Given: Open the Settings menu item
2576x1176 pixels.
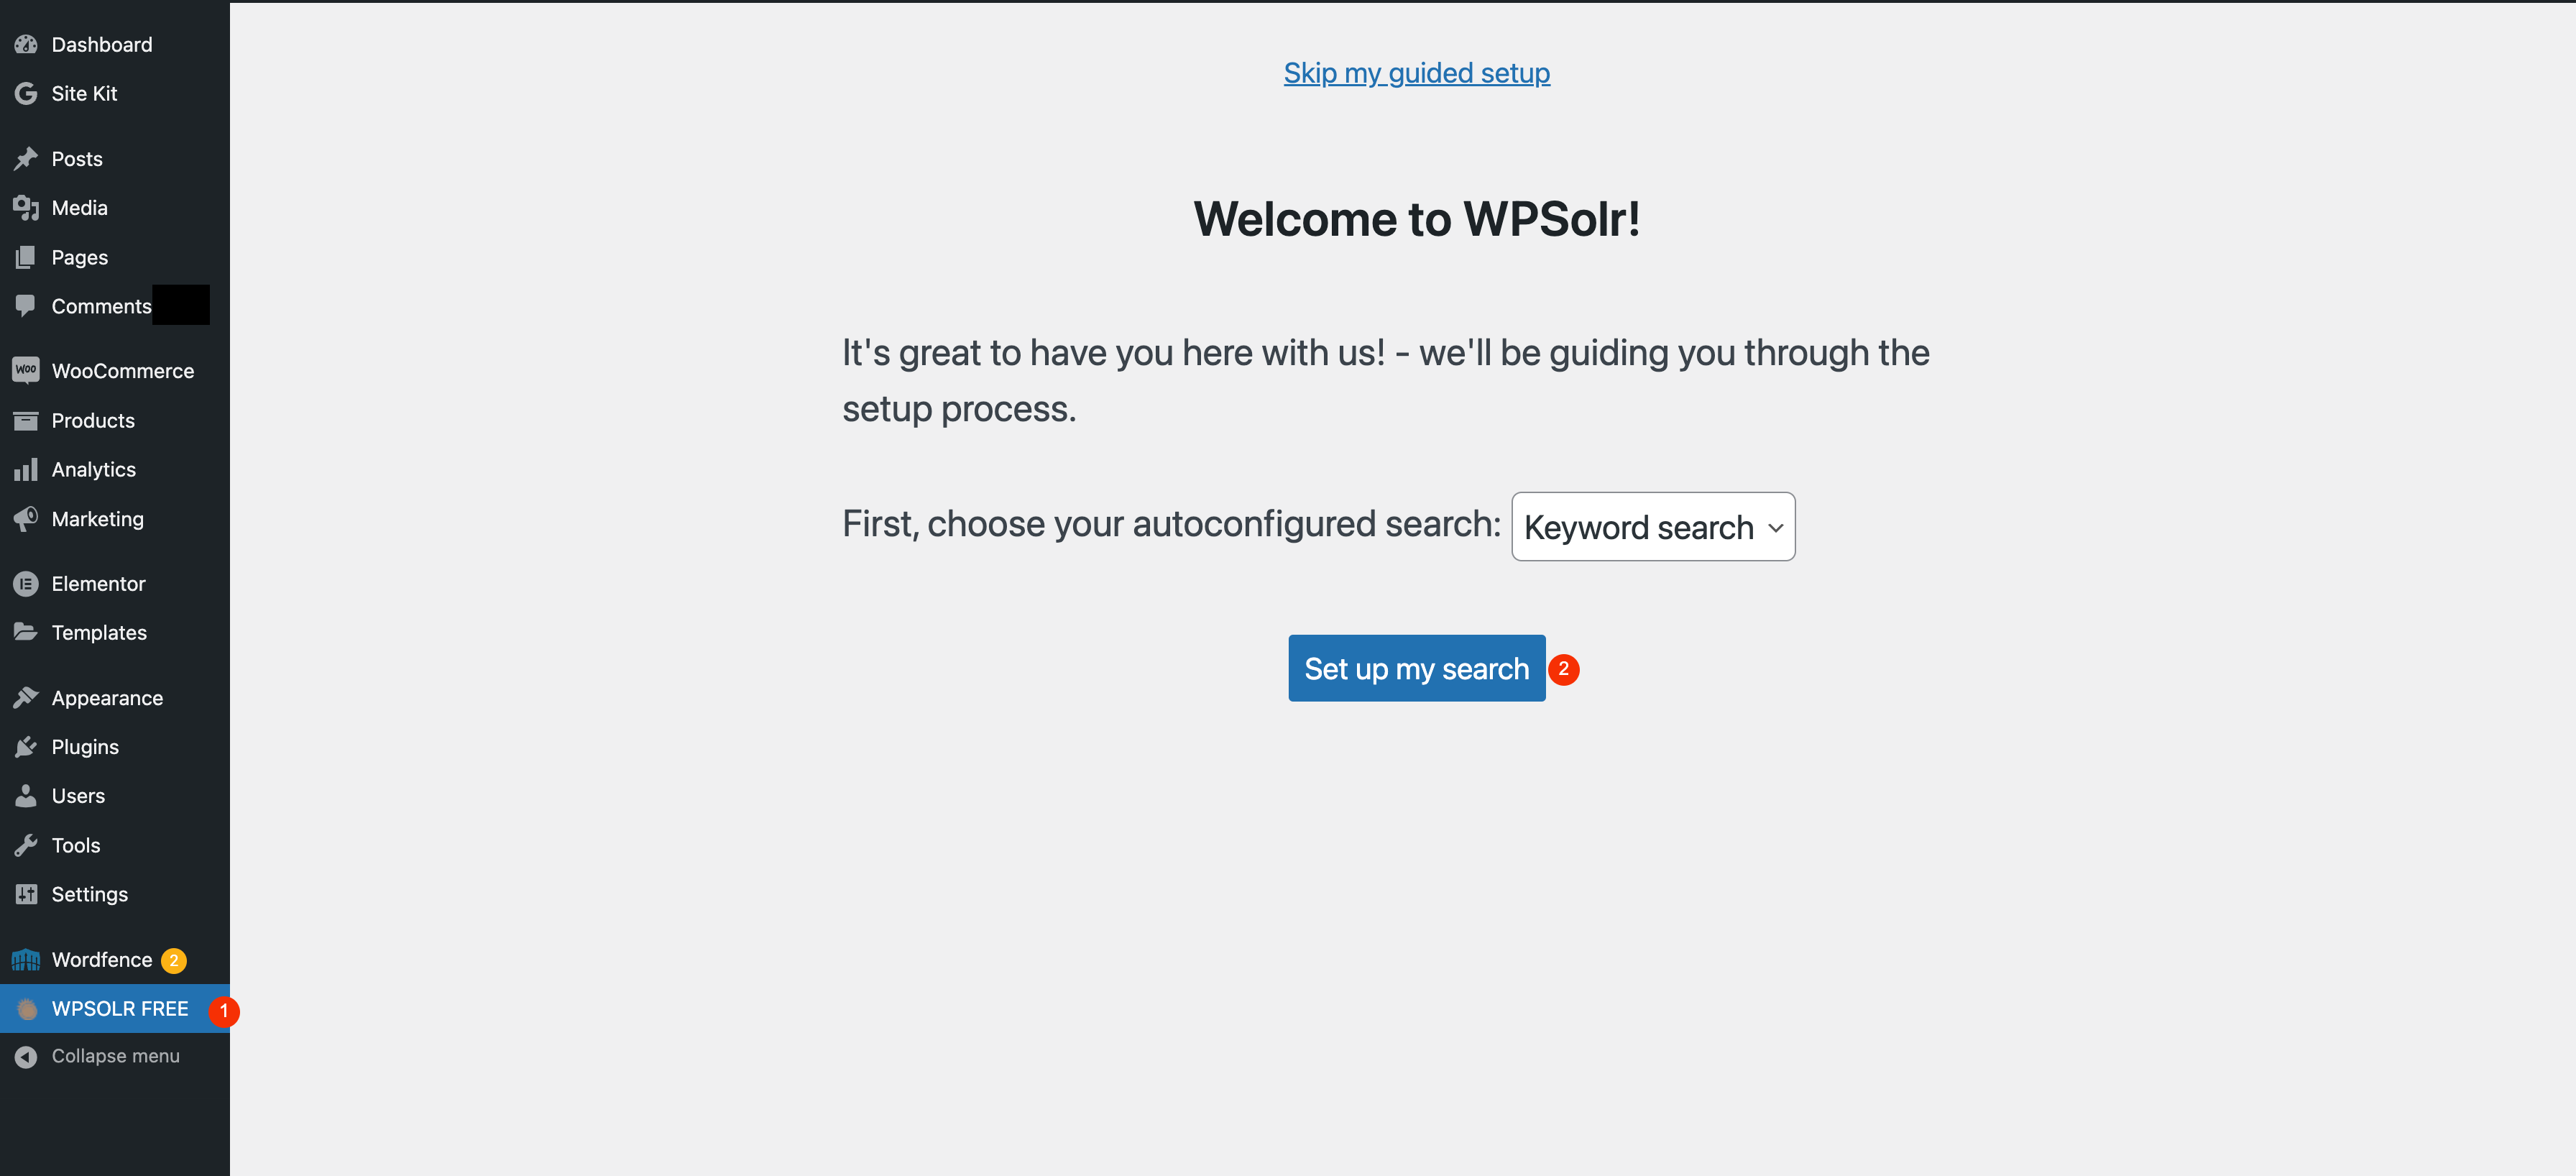Looking at the screenshot, I should pyautogui.click(x=90, y=894).
